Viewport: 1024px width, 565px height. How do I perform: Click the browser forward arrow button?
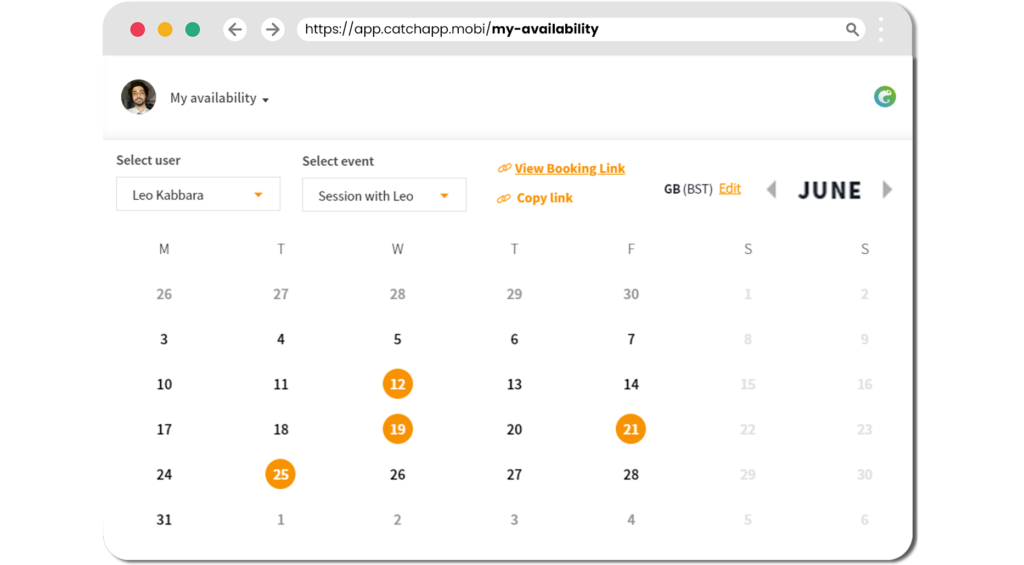click(x=273, y=29)
